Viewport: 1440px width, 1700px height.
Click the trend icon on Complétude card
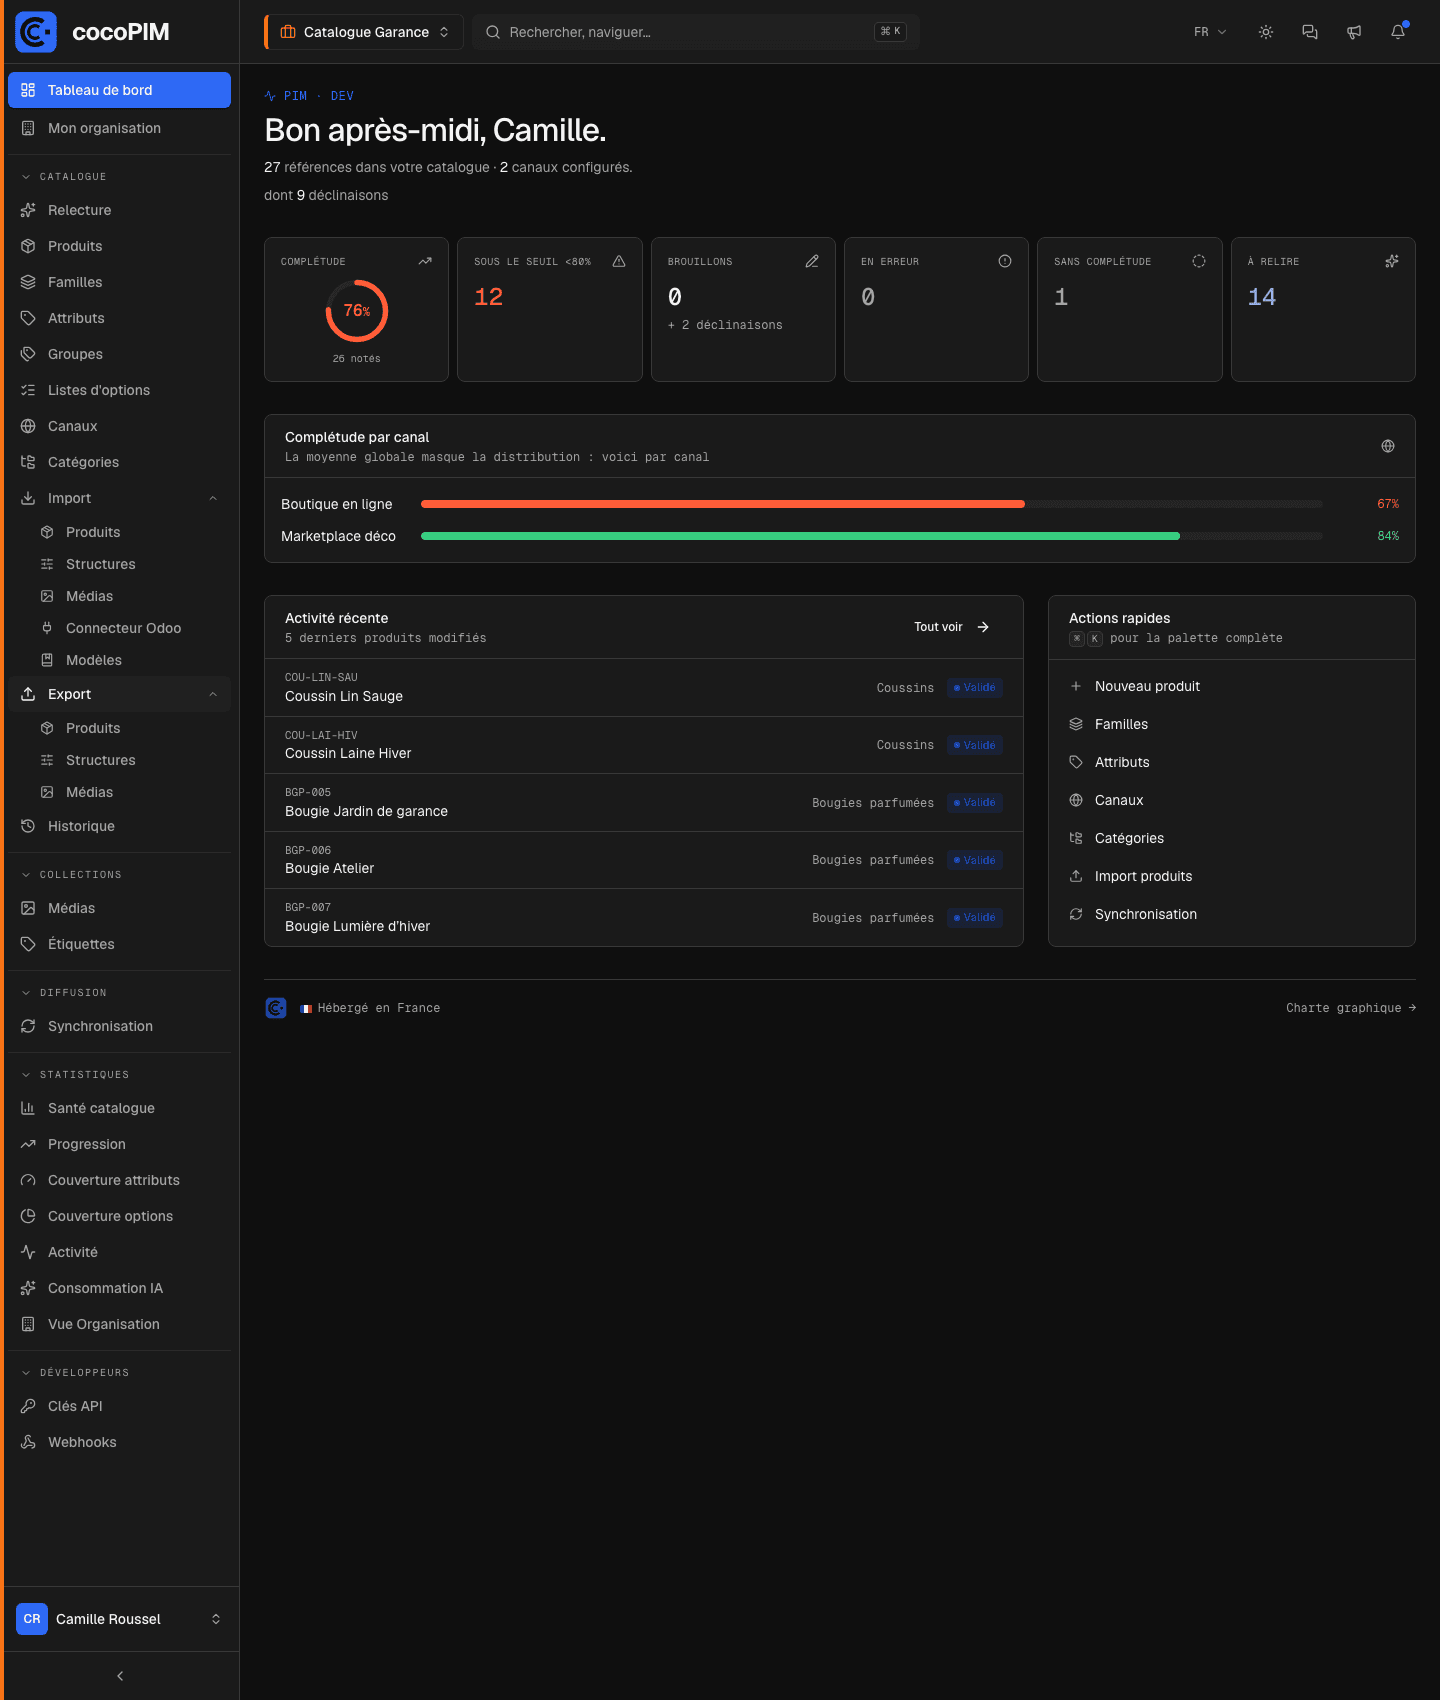coord(425,261)
